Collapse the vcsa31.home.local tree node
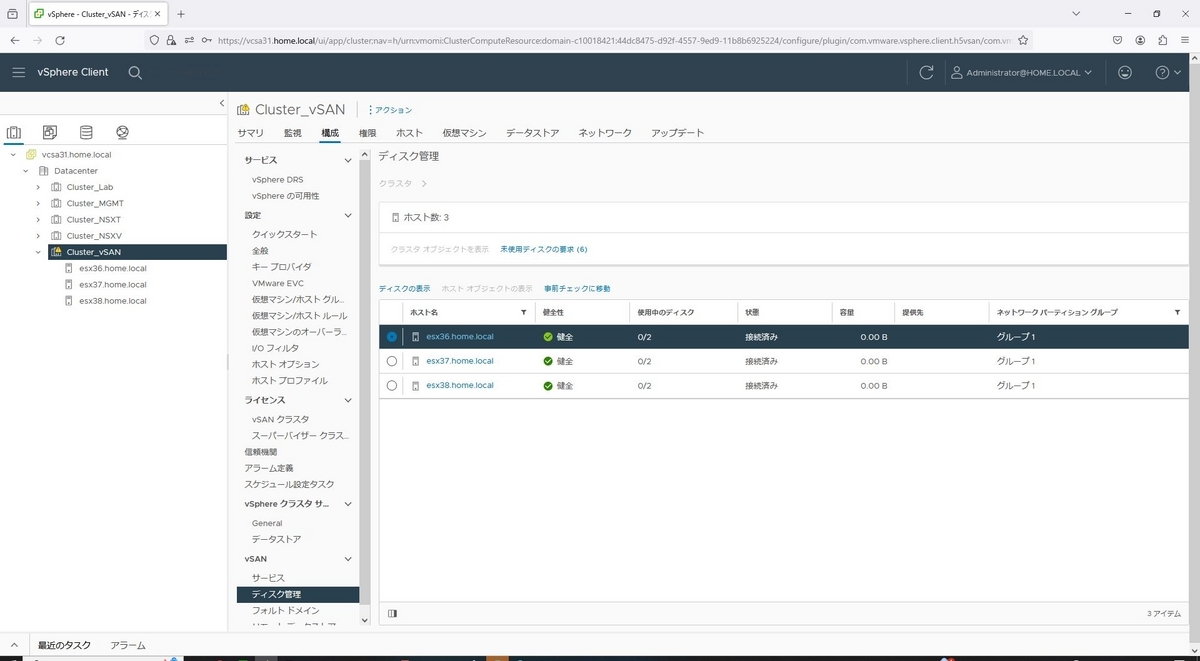Viewport: 1200px width, 661px height. tap(13, 155)
